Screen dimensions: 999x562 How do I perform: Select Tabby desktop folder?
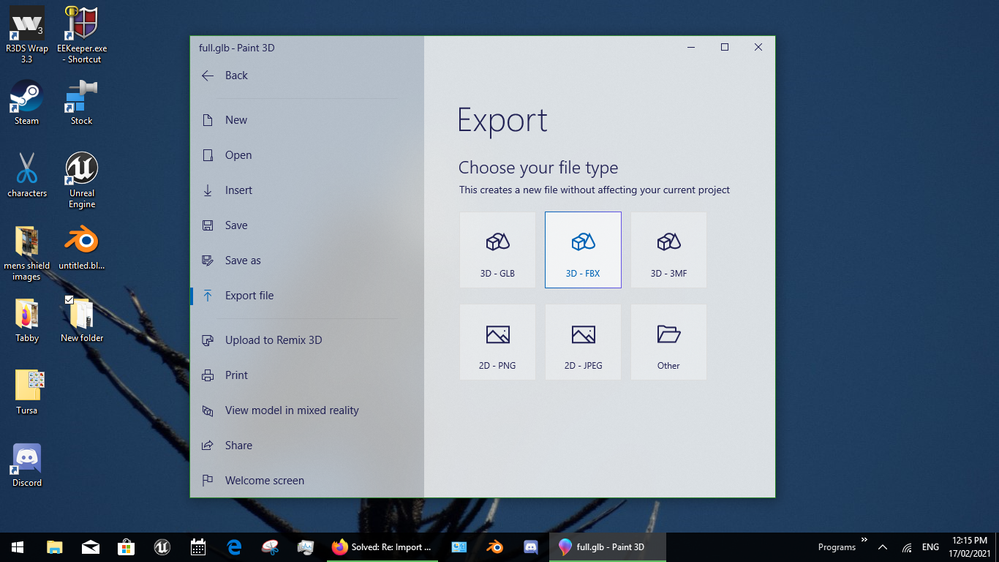(x=27, y=321)
